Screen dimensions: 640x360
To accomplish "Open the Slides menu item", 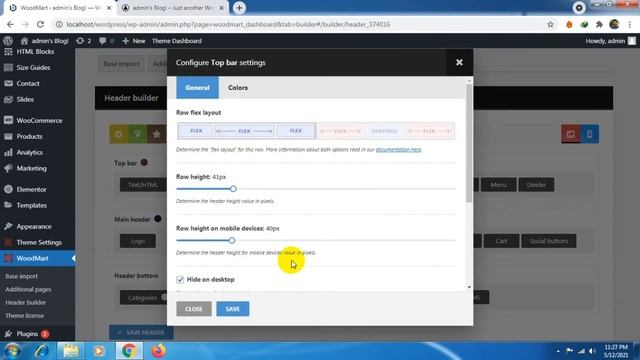I will (x=25, y=100).
